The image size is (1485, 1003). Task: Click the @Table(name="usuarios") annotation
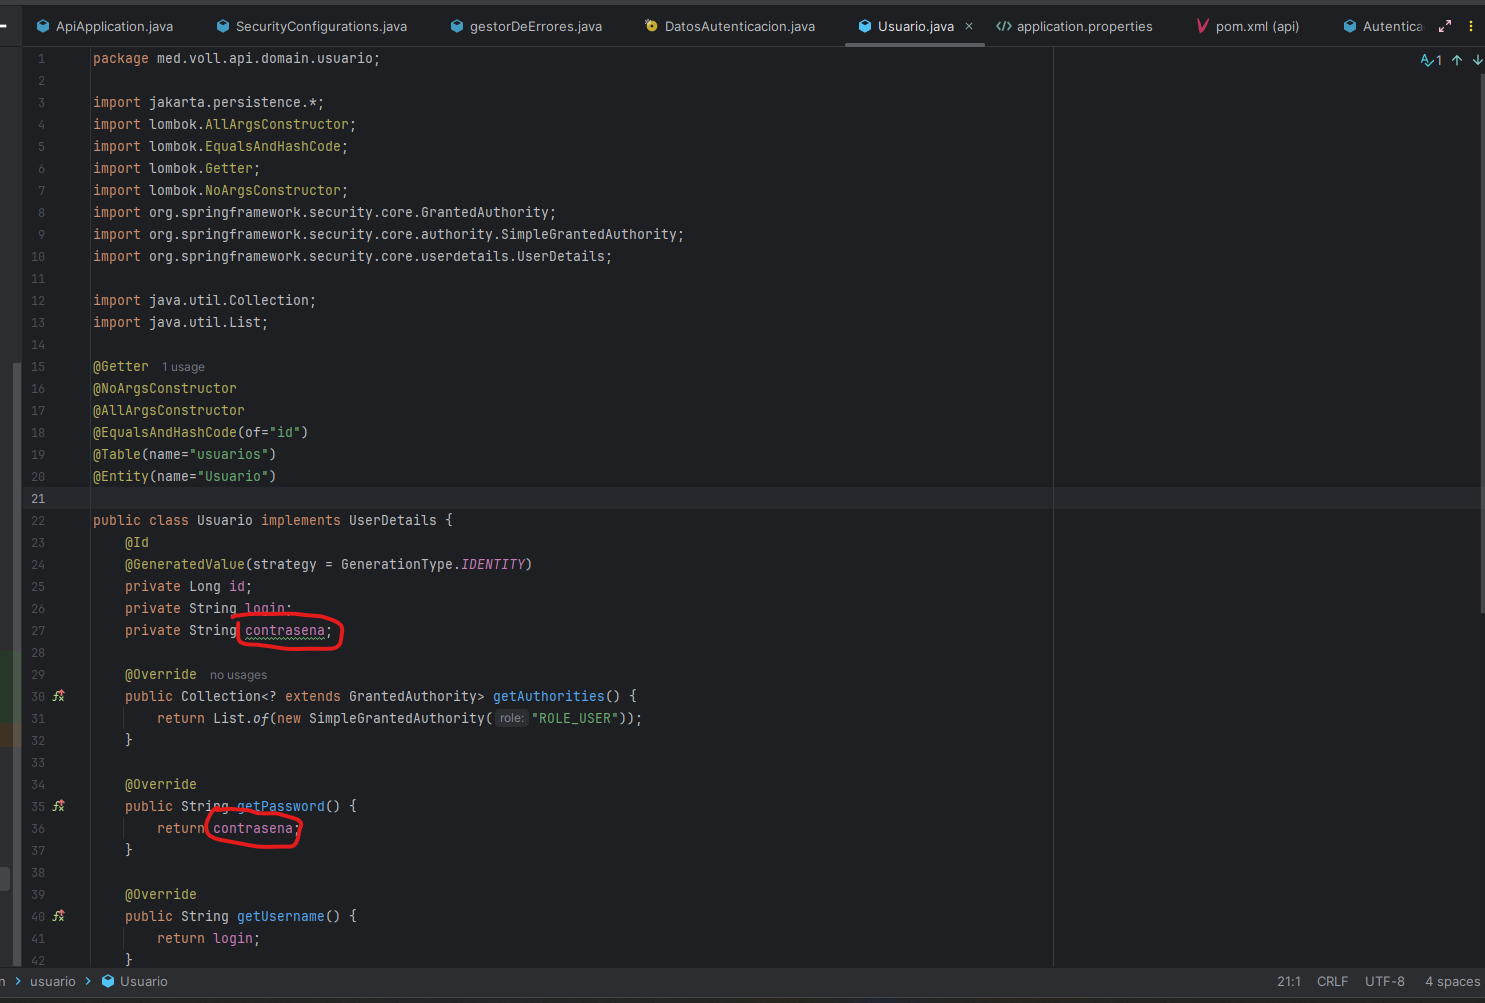tap(185, 454)
